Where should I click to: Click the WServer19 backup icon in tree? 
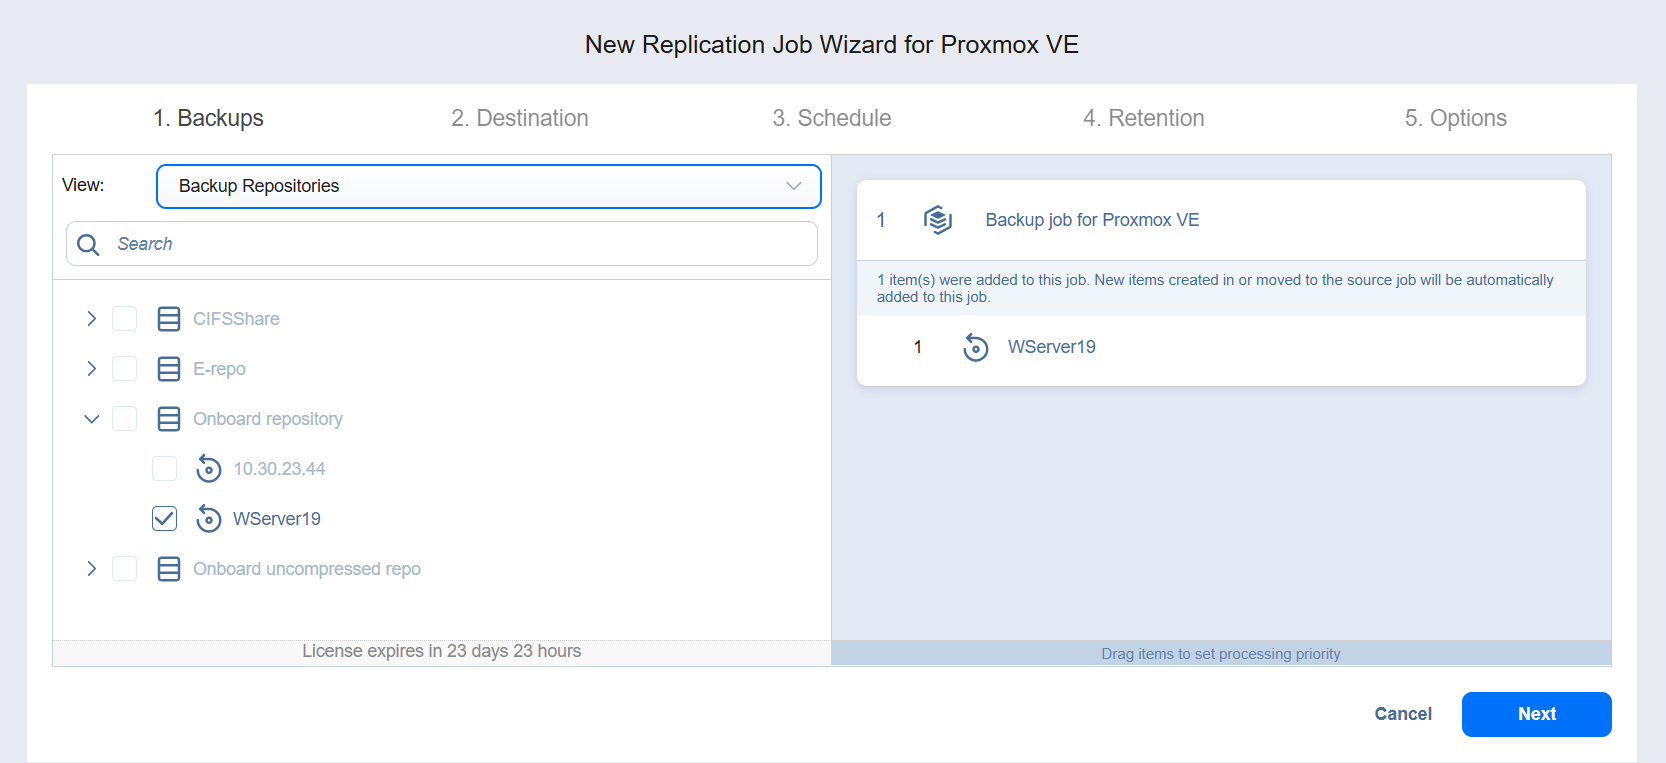tap(209, 518)
